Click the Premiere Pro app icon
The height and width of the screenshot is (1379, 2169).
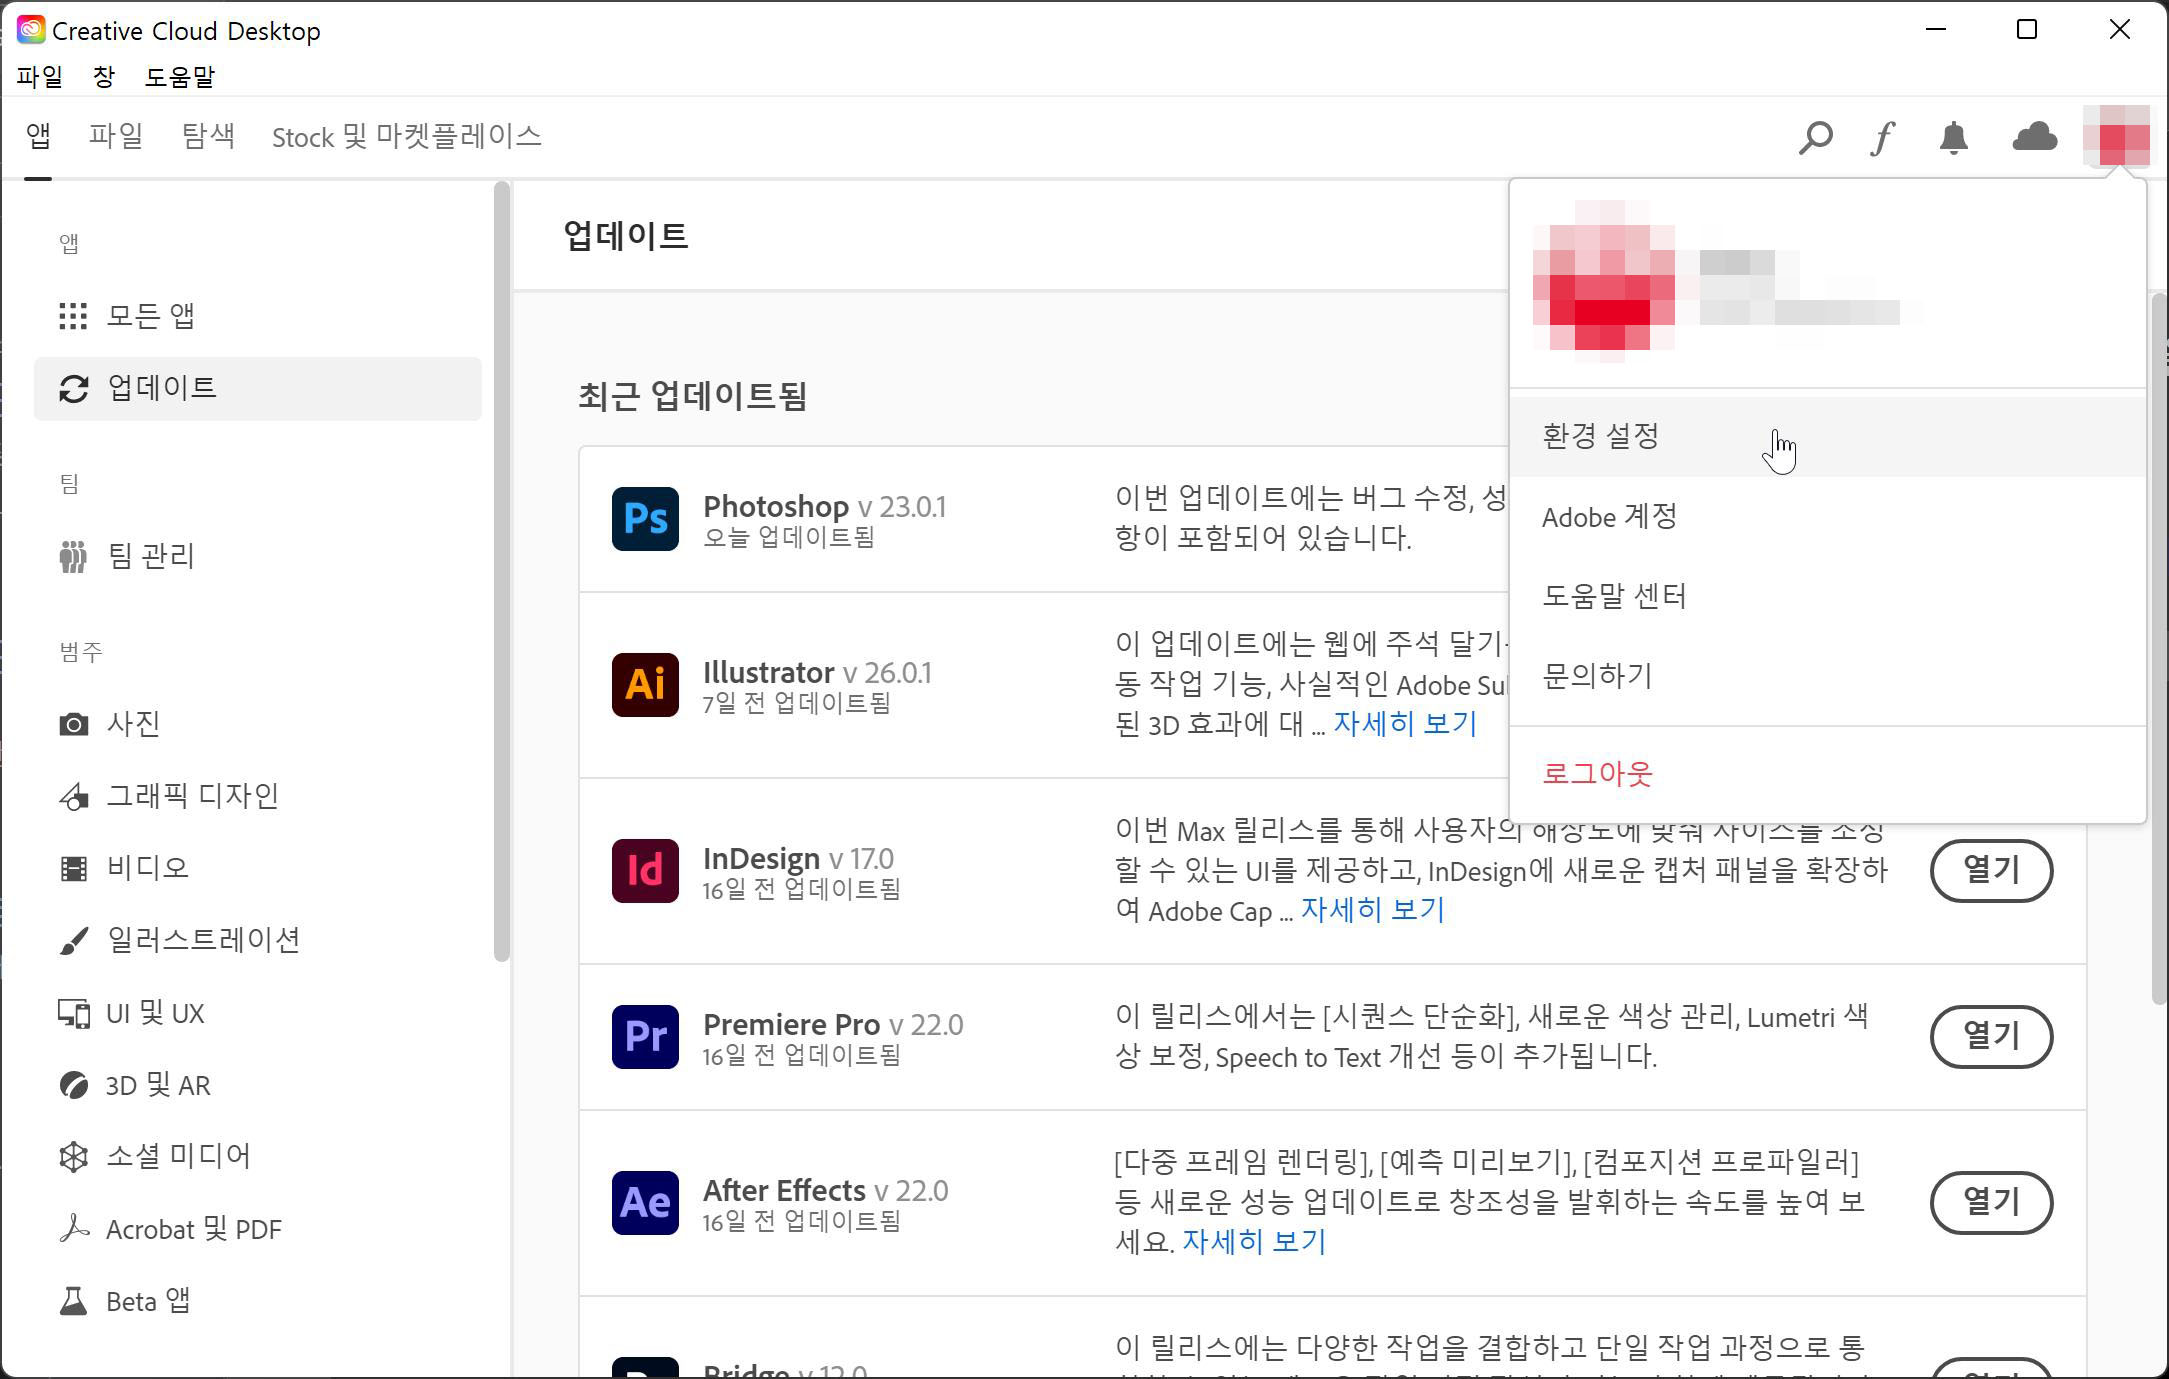[645, 1036]
